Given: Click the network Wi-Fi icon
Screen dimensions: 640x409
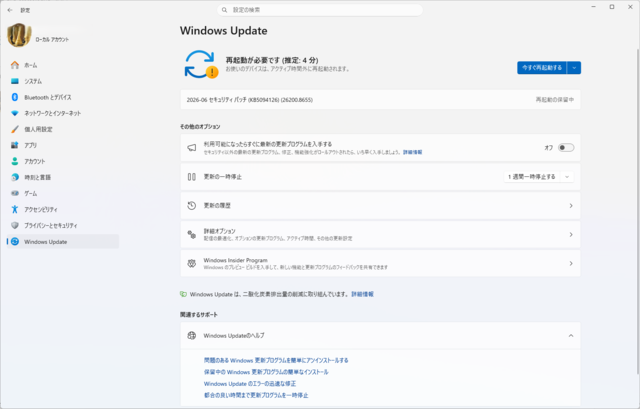Looking at the screenshot, I should click(15, 113).
